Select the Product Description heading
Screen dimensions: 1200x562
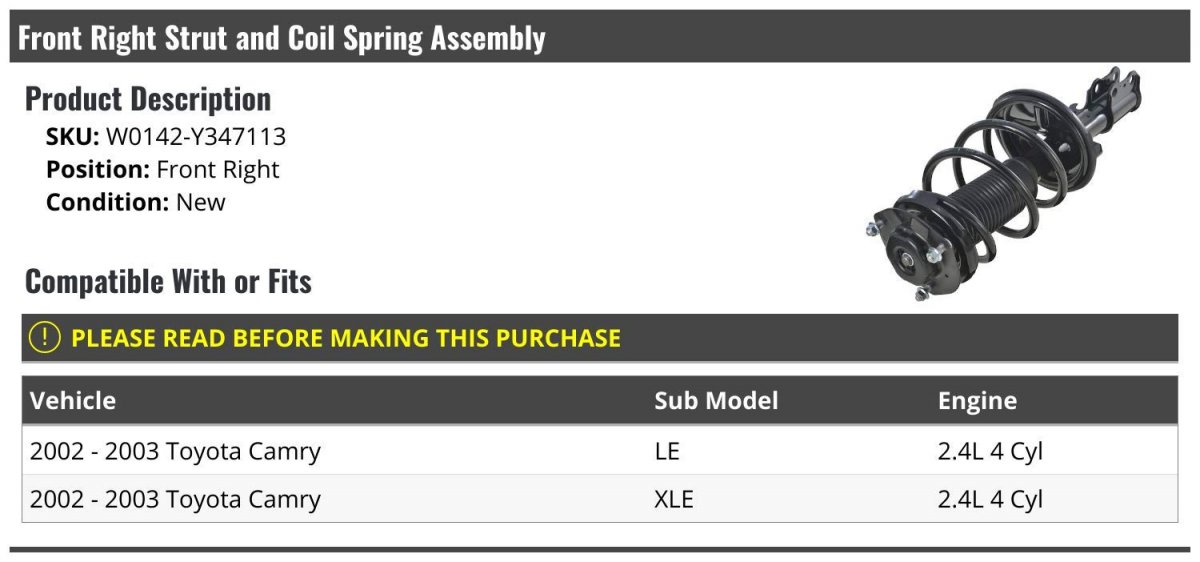tap(148, 99)
